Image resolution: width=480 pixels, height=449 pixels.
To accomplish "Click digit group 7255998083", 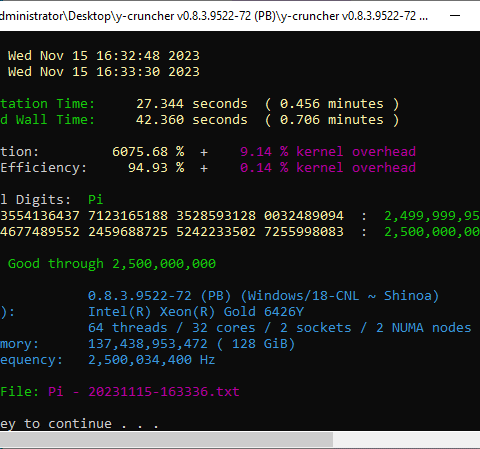I will 304,232.
